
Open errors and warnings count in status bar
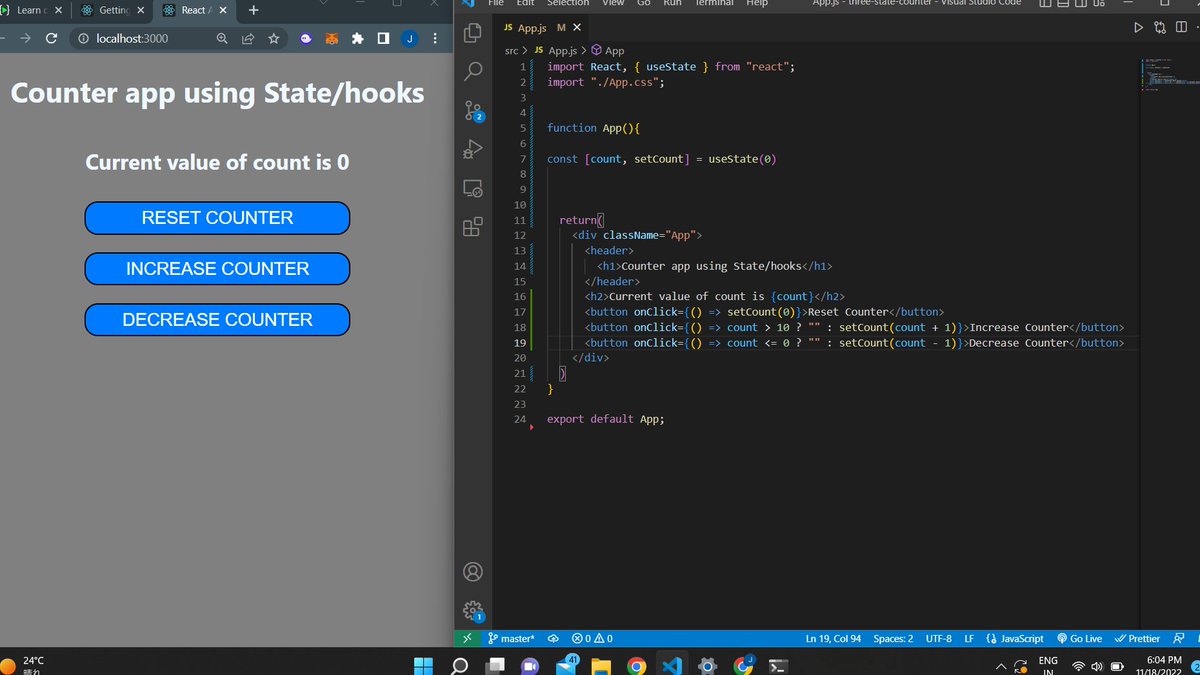coord(592,638)
